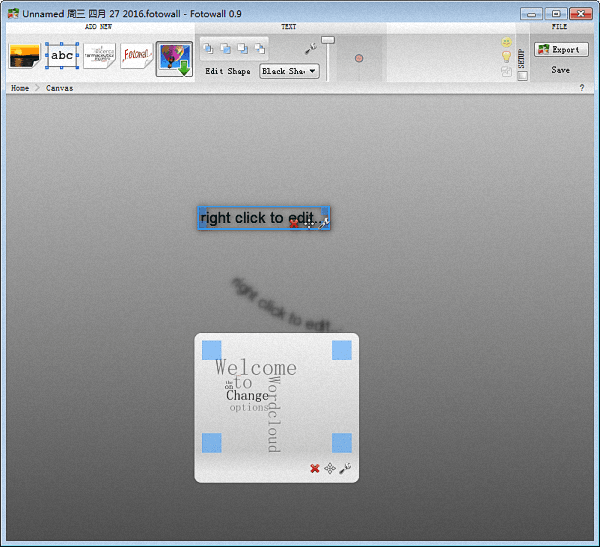
Task: Click the add picture icon in toolbar
Action: click(x=24, y=56)
